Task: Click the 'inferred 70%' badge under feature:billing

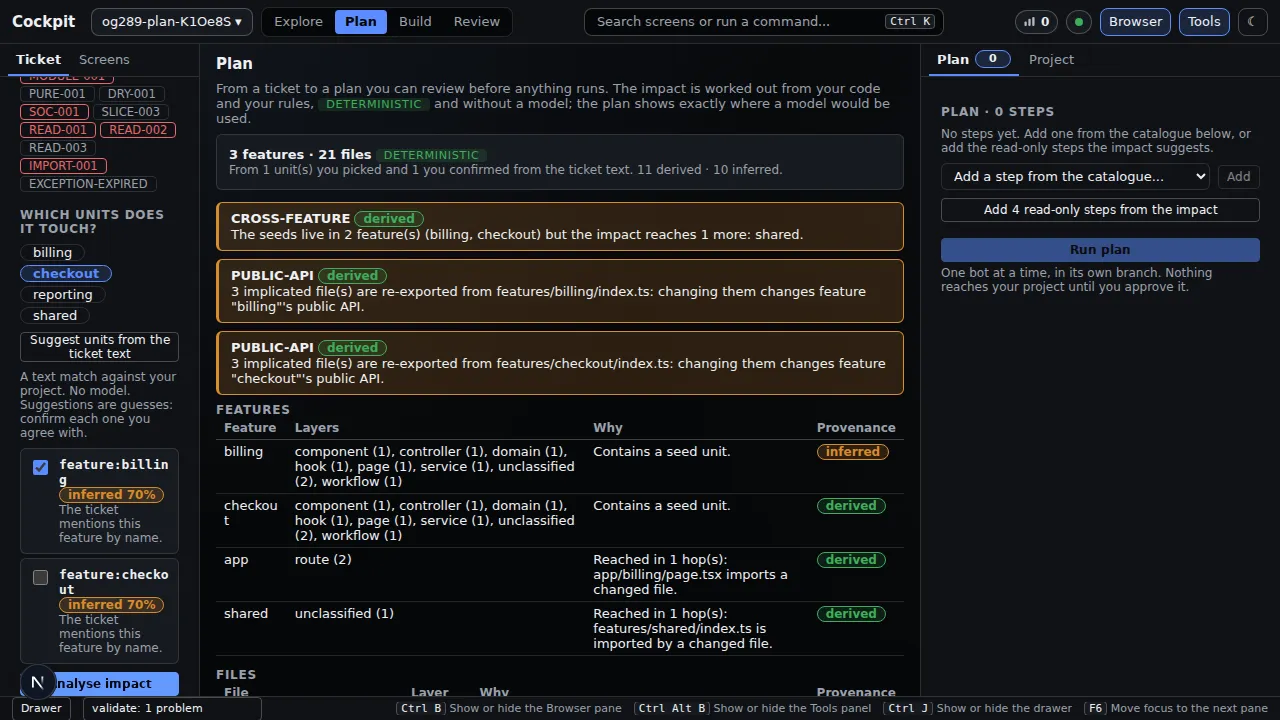Action: click(x=111, y=494)
